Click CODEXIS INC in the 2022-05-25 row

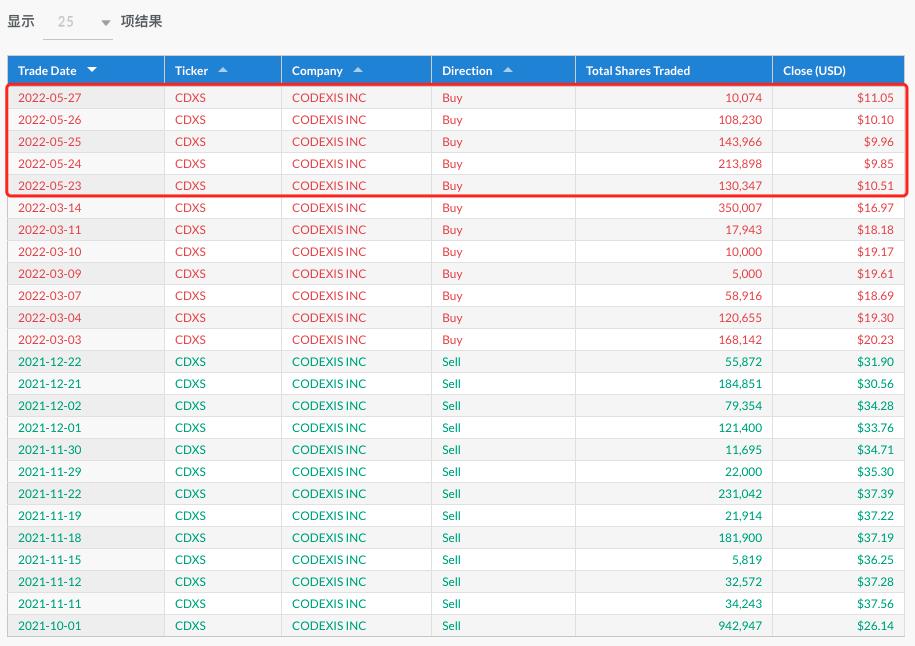[x=329, y=142]
